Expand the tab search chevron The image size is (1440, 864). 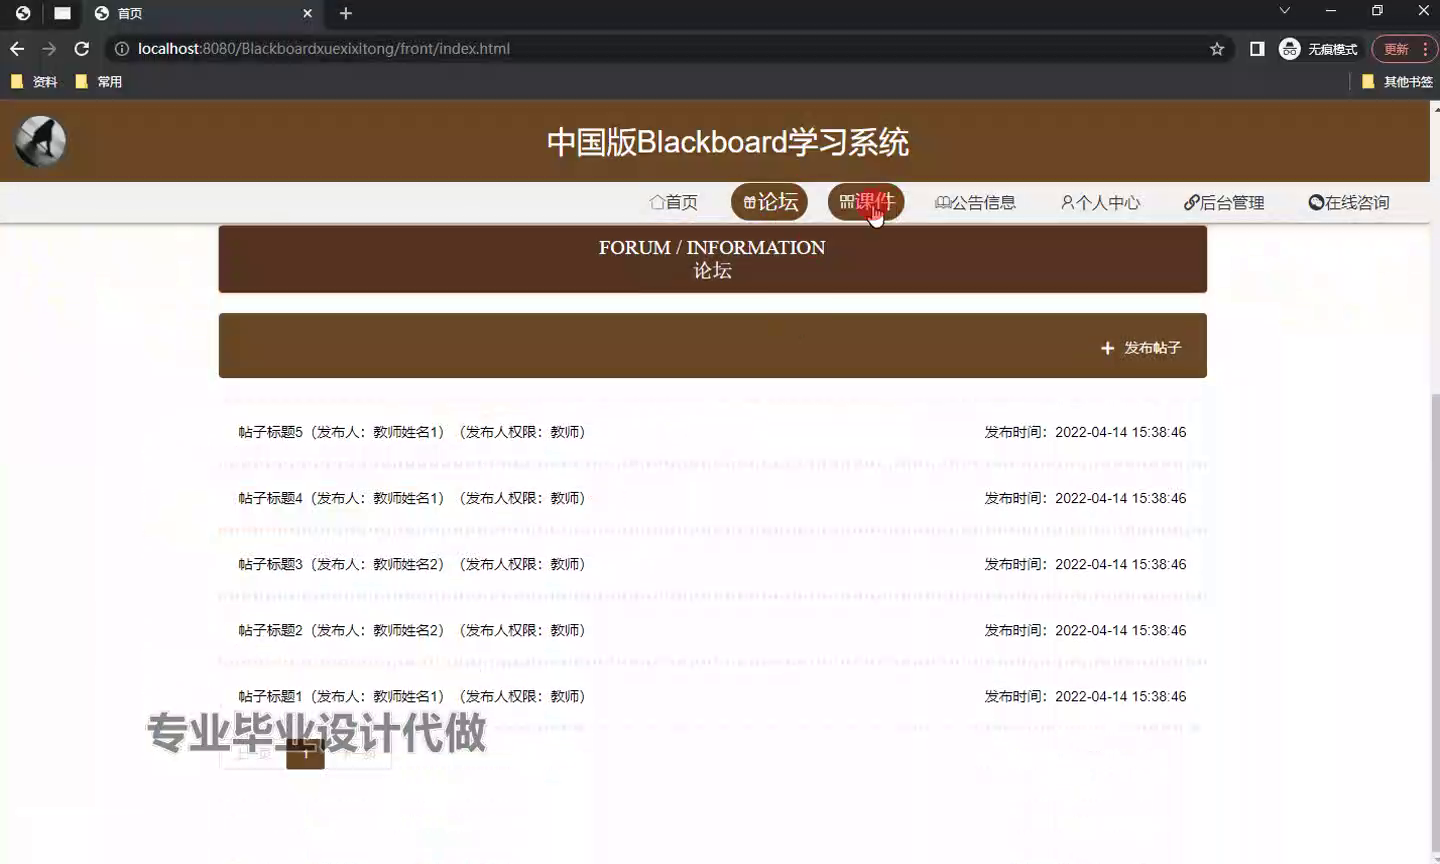[x=1285, y=11]
